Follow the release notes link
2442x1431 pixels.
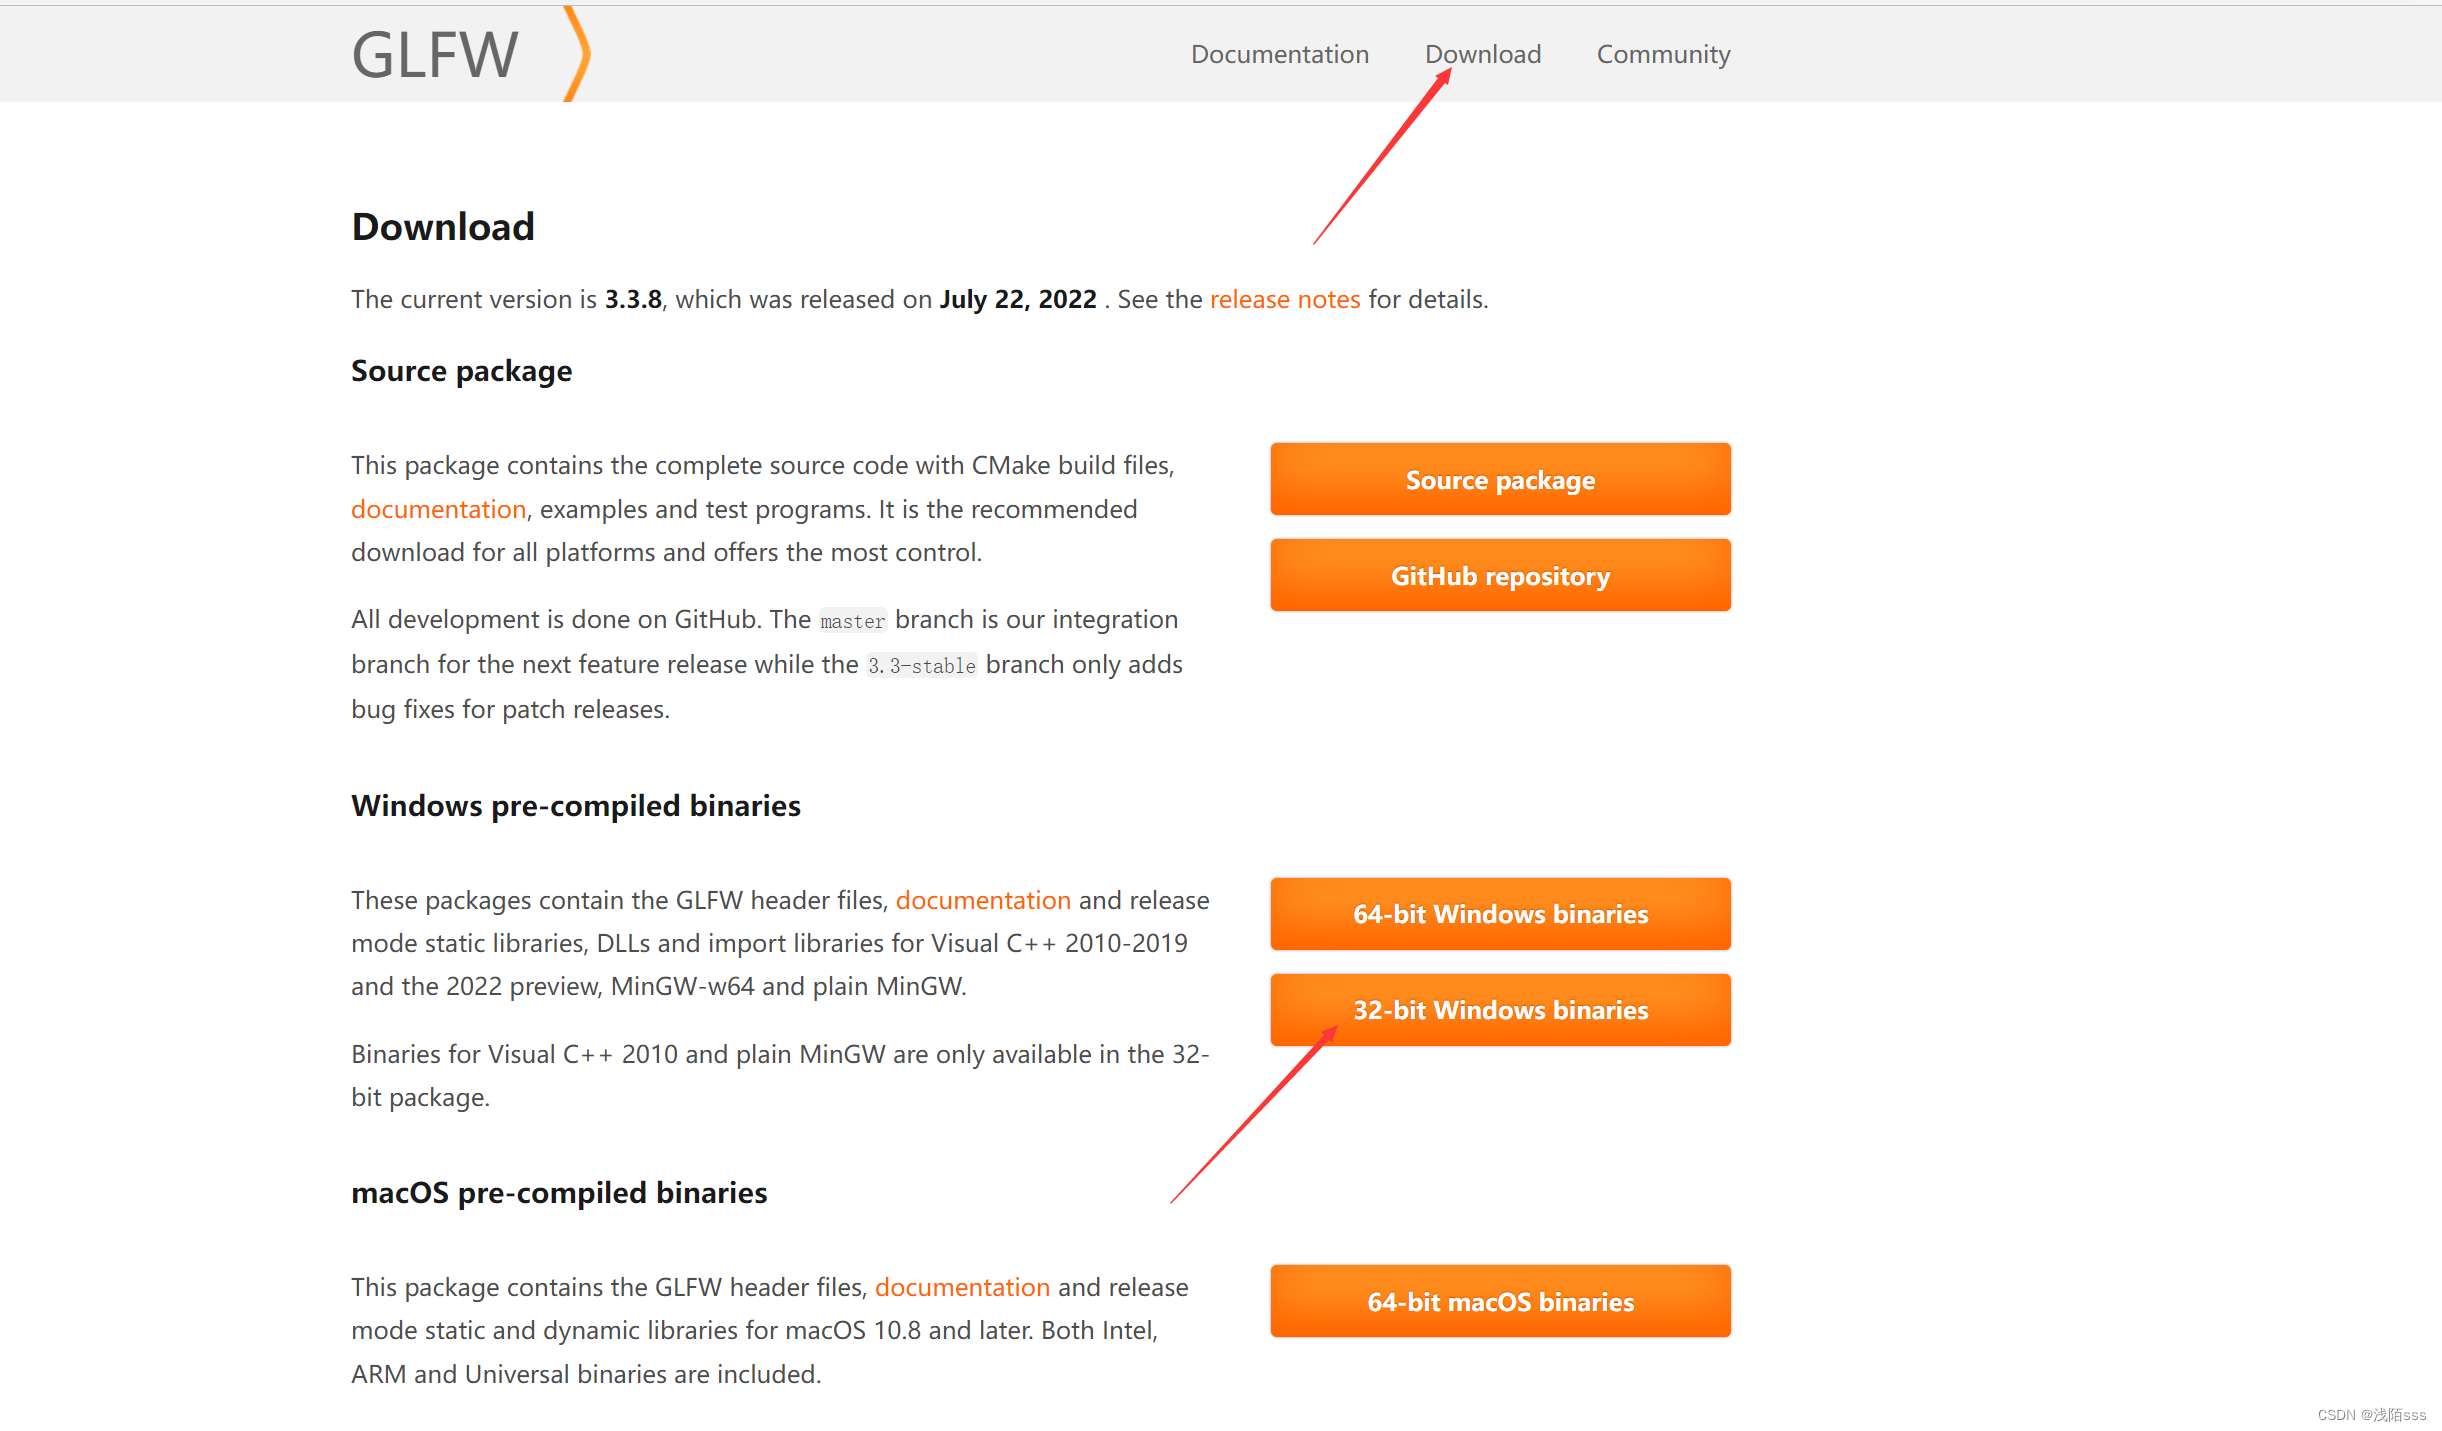point(1285,299)
